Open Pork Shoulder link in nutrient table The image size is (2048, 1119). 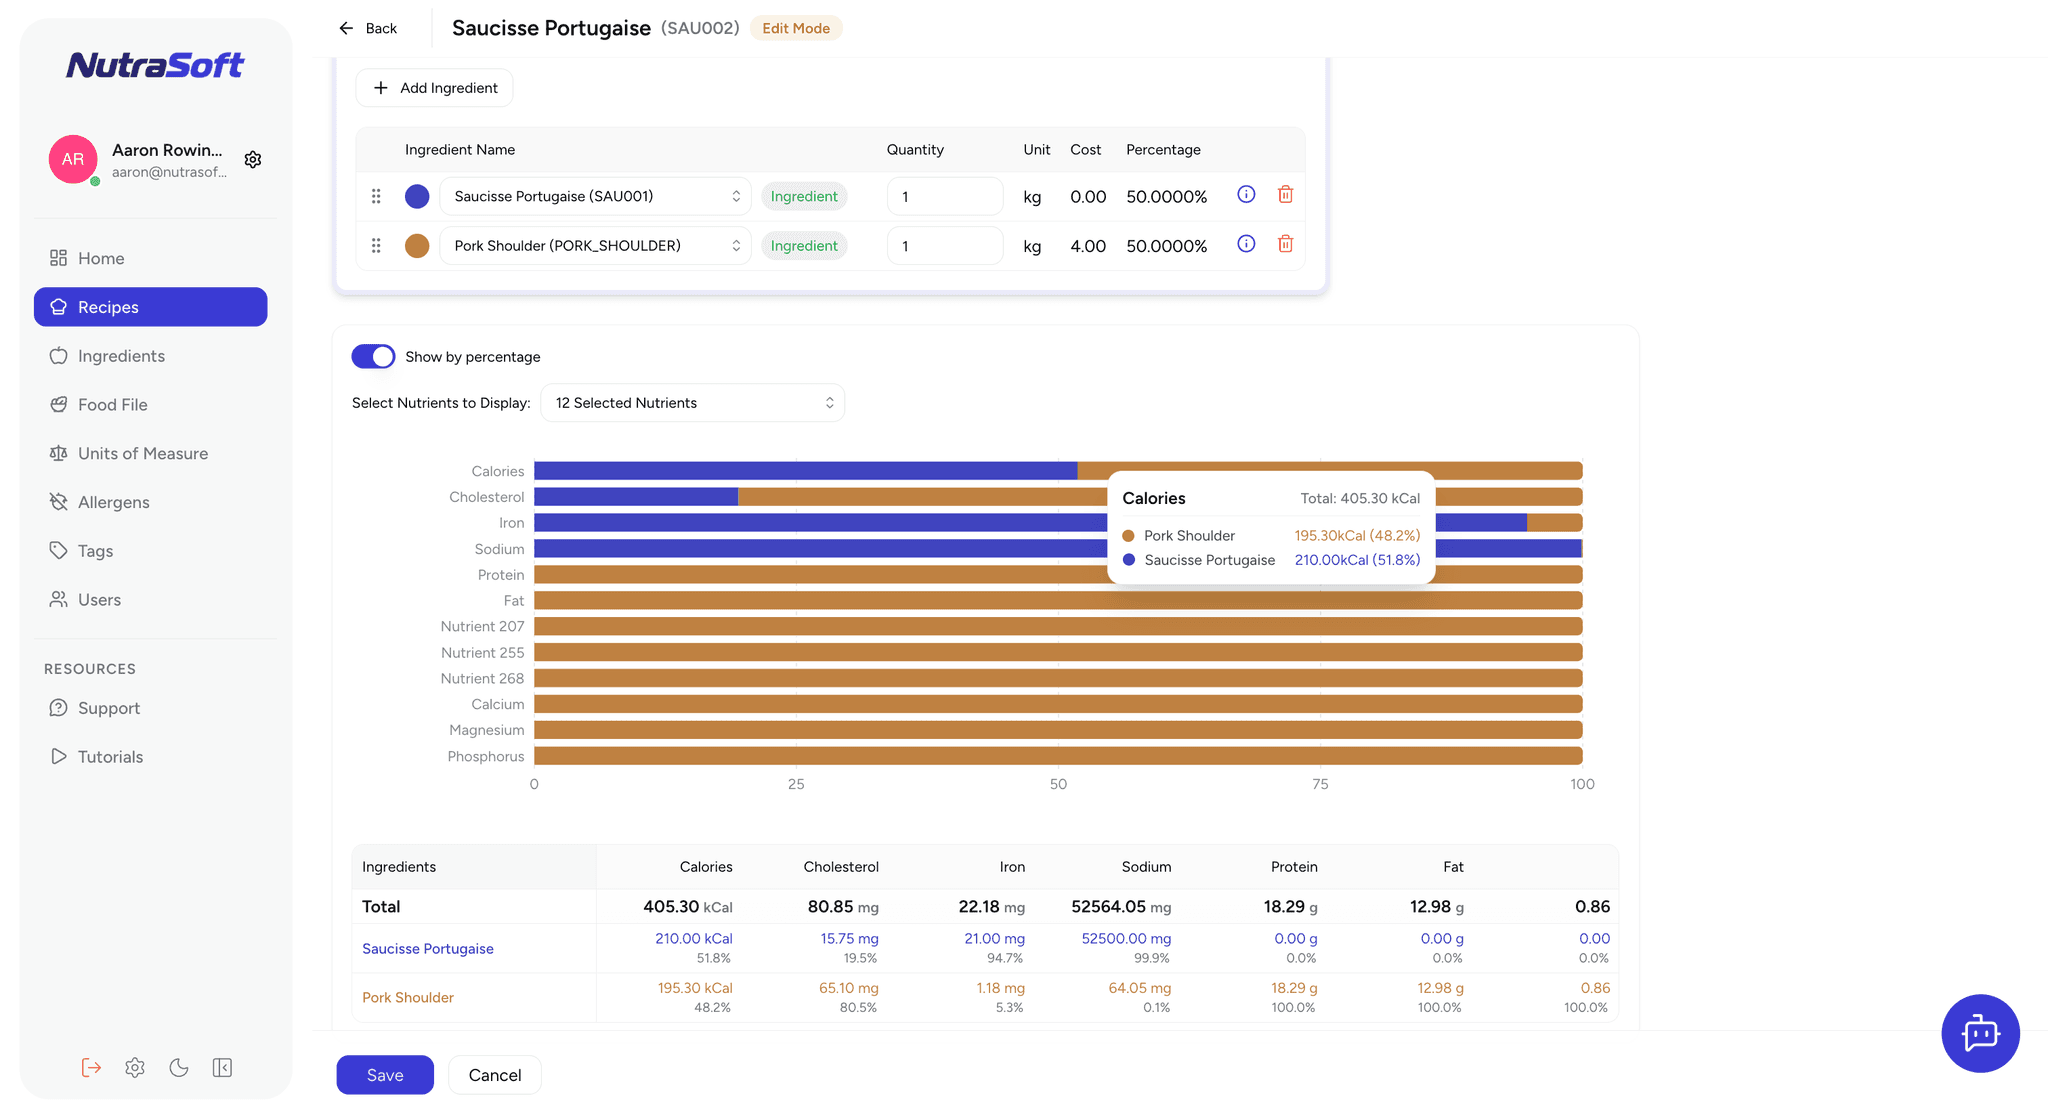(x=408, y=997)
